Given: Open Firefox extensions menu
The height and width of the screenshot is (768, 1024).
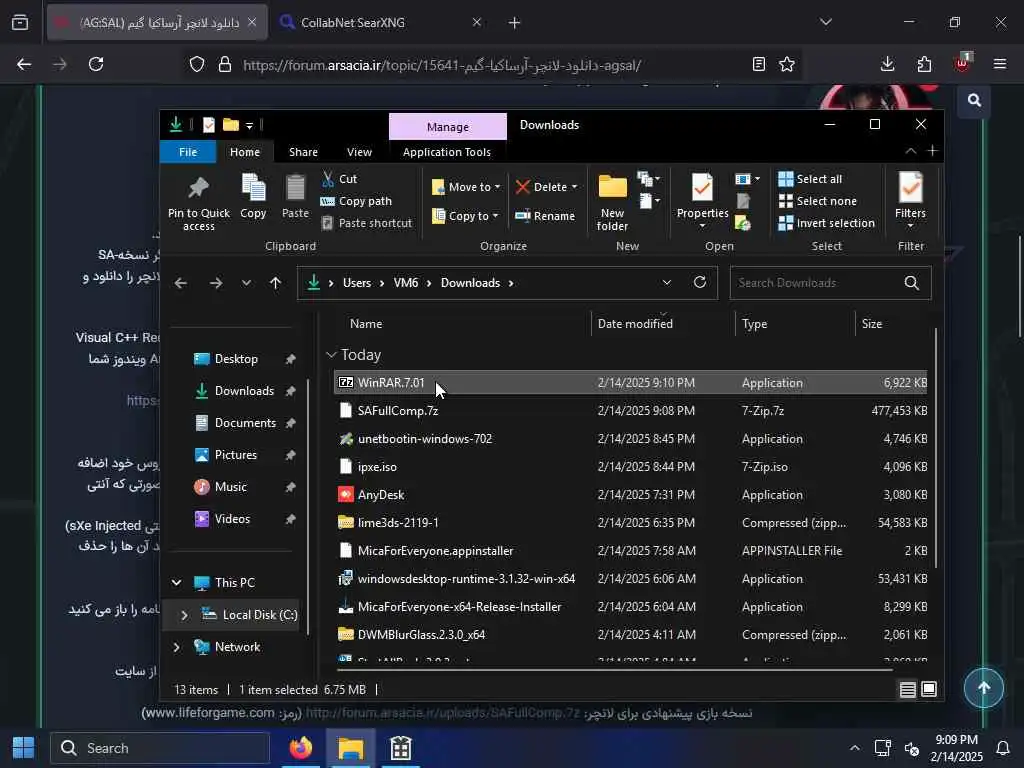Looking at the screenshot, I should coord(924,64).
